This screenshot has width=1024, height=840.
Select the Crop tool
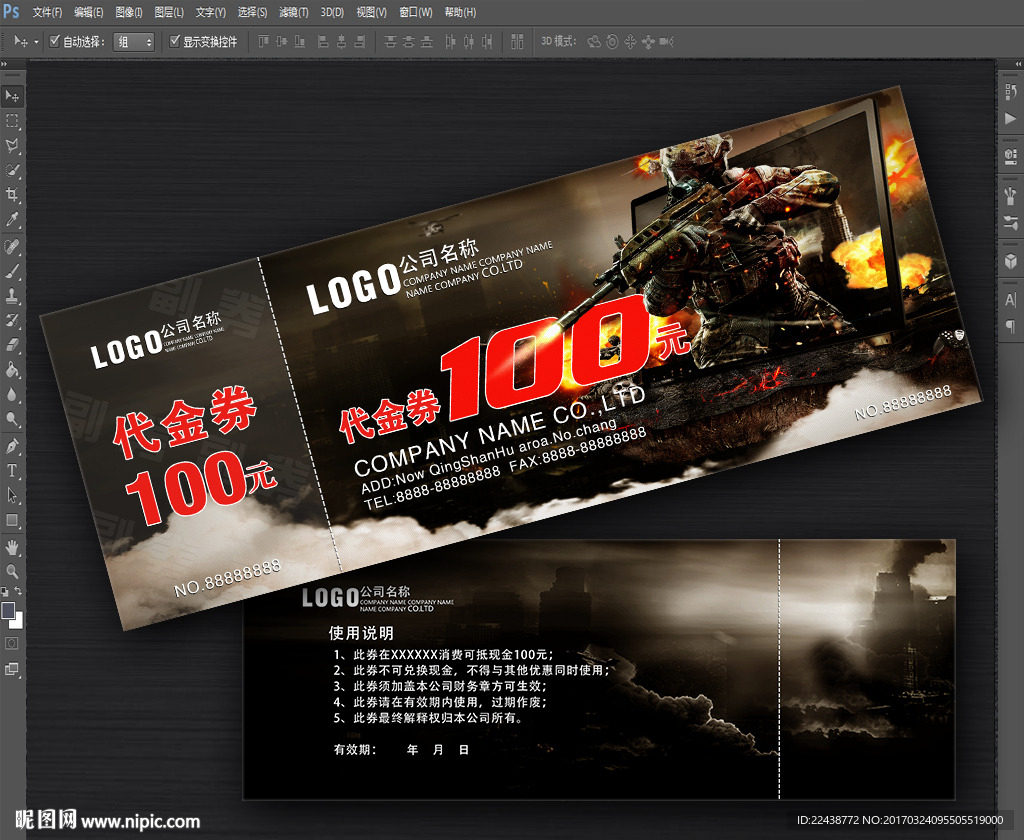click(12, 195)
